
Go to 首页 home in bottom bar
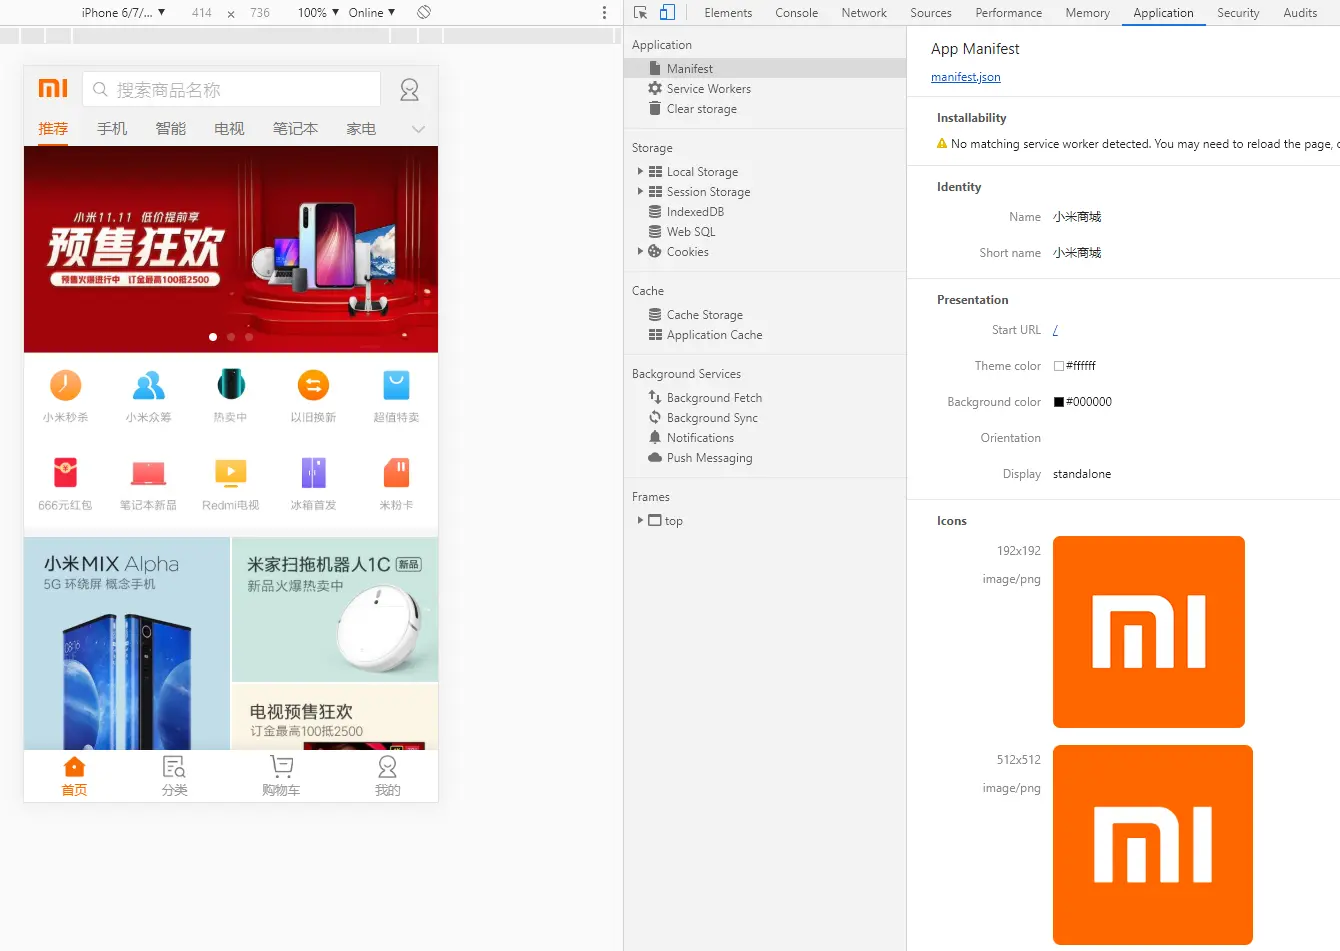point(75,776)
